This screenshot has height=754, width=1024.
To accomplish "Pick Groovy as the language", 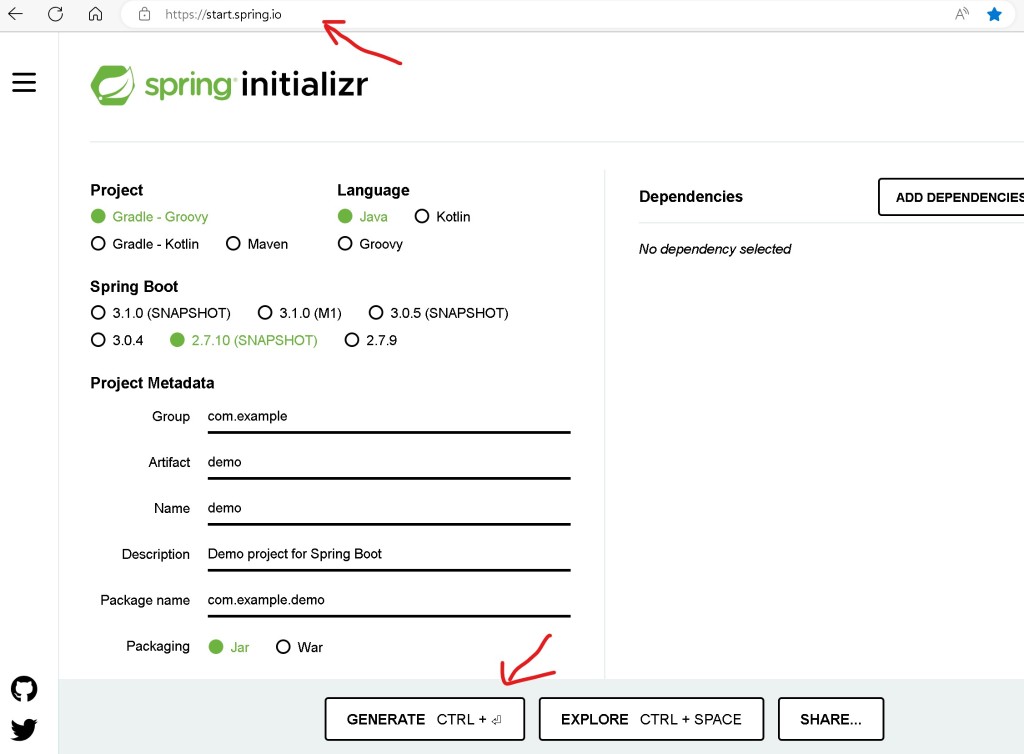I will [370, 243].
